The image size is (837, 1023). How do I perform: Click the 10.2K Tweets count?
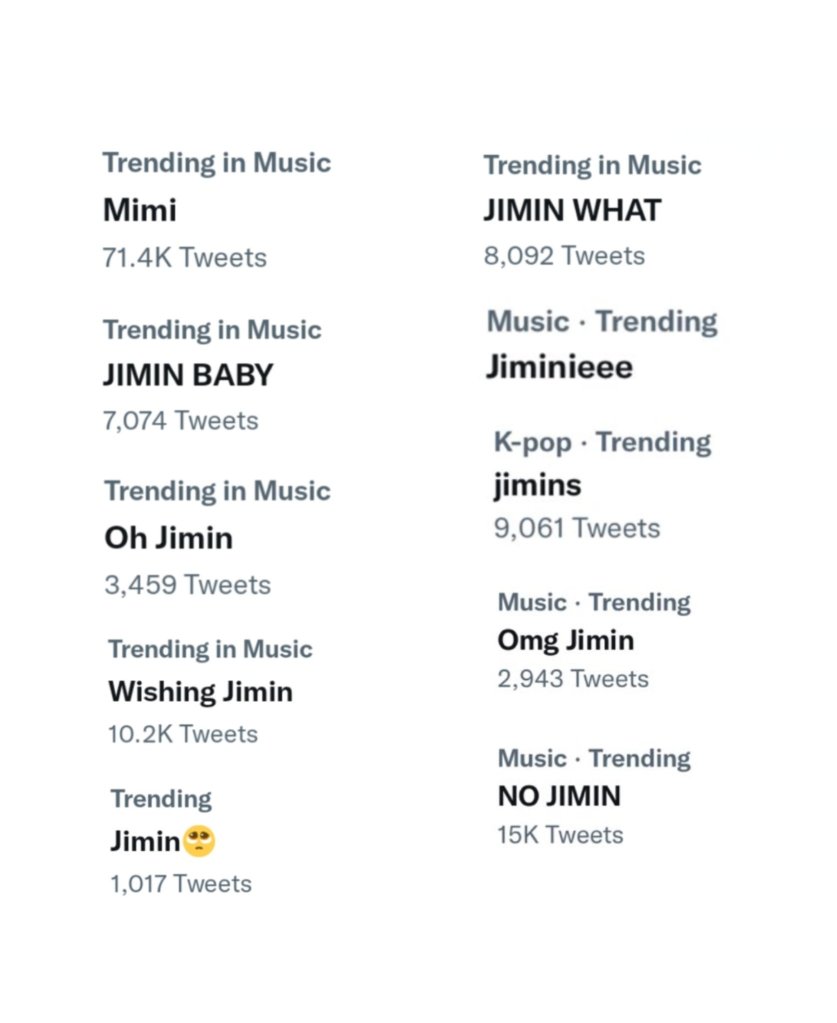(x=182, y=734)
